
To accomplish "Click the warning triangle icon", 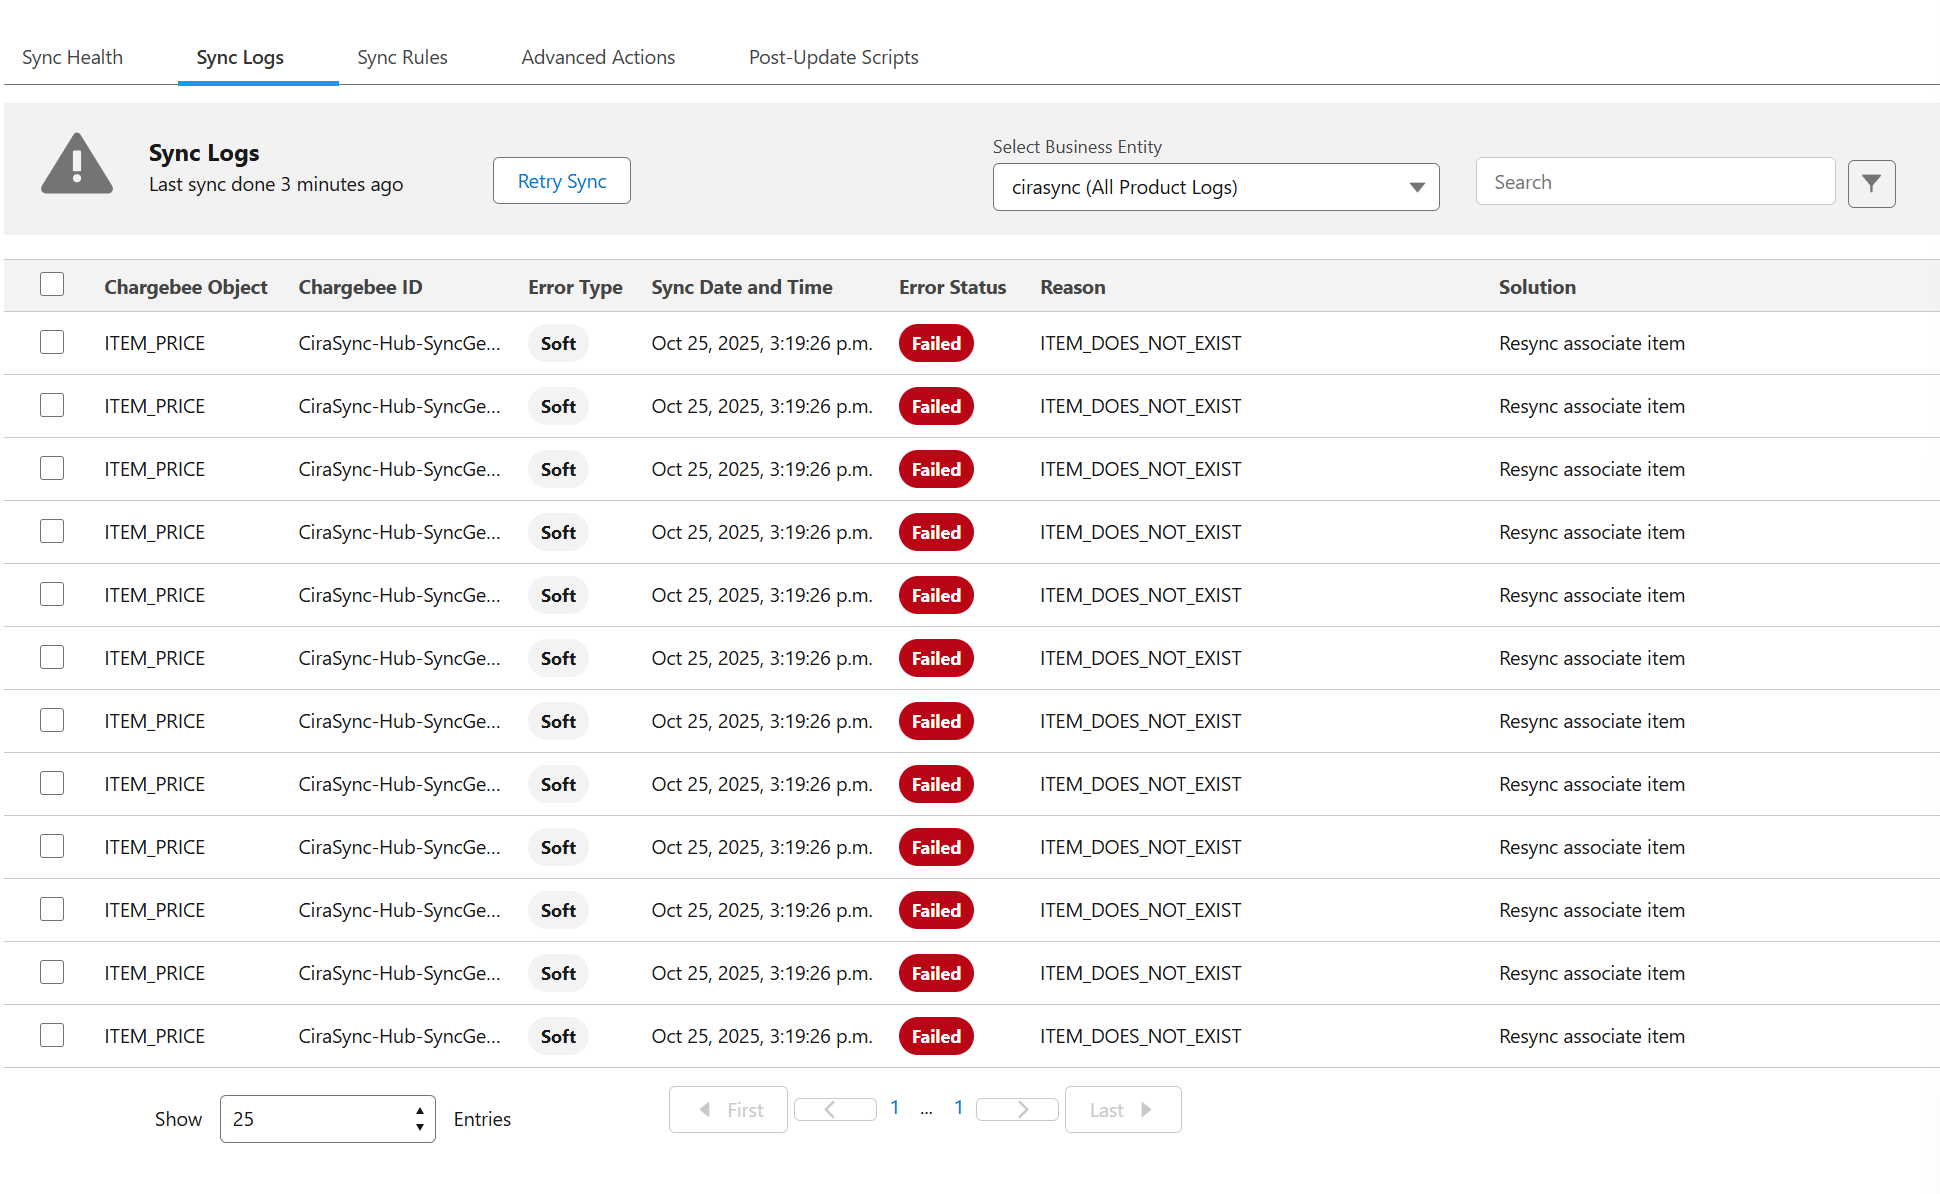I will [77, 165].
